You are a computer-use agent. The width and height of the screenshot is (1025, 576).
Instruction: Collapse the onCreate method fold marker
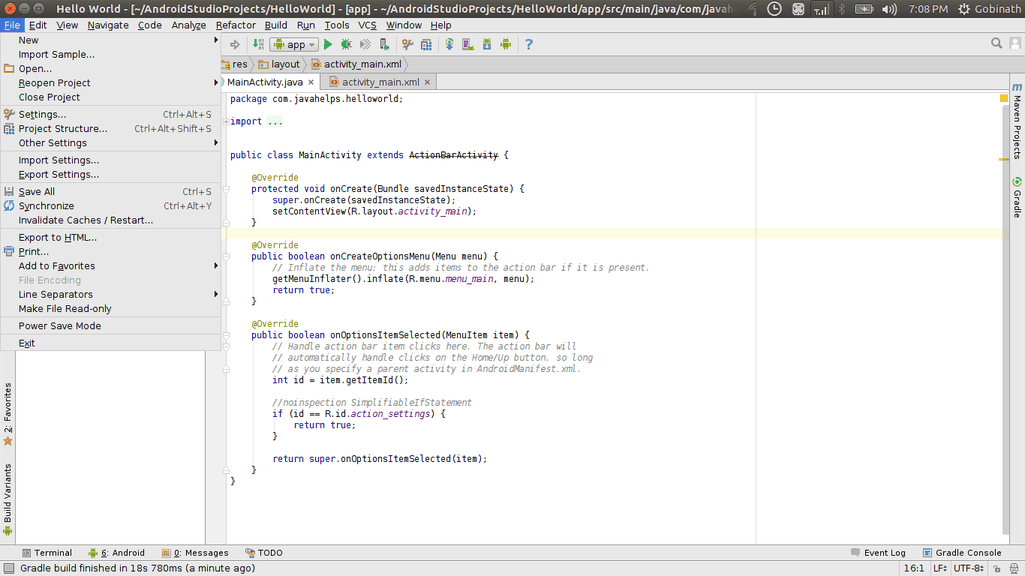pos(226,189)
